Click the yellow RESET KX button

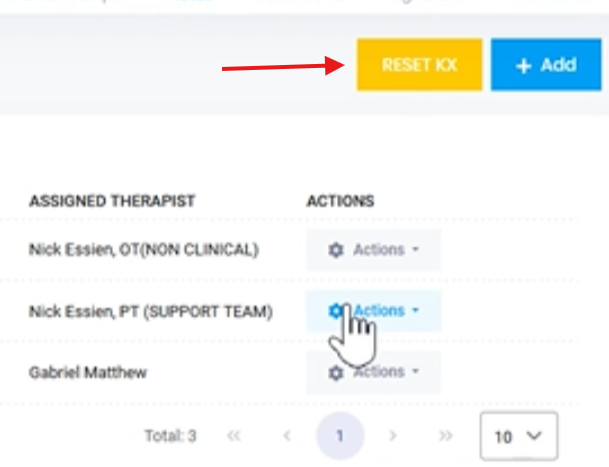419,65
